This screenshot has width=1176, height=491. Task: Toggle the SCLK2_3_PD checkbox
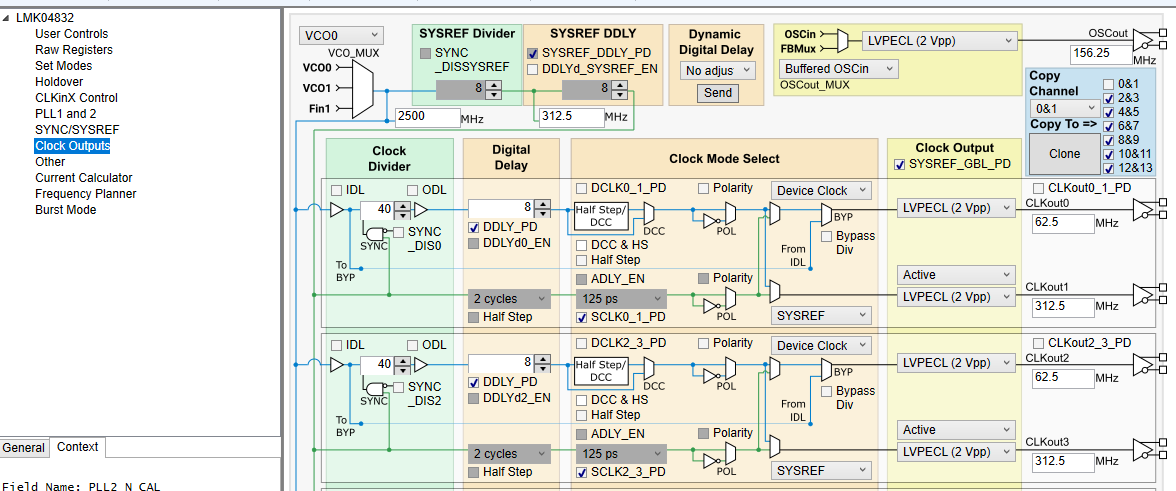(x=582, y=472)
